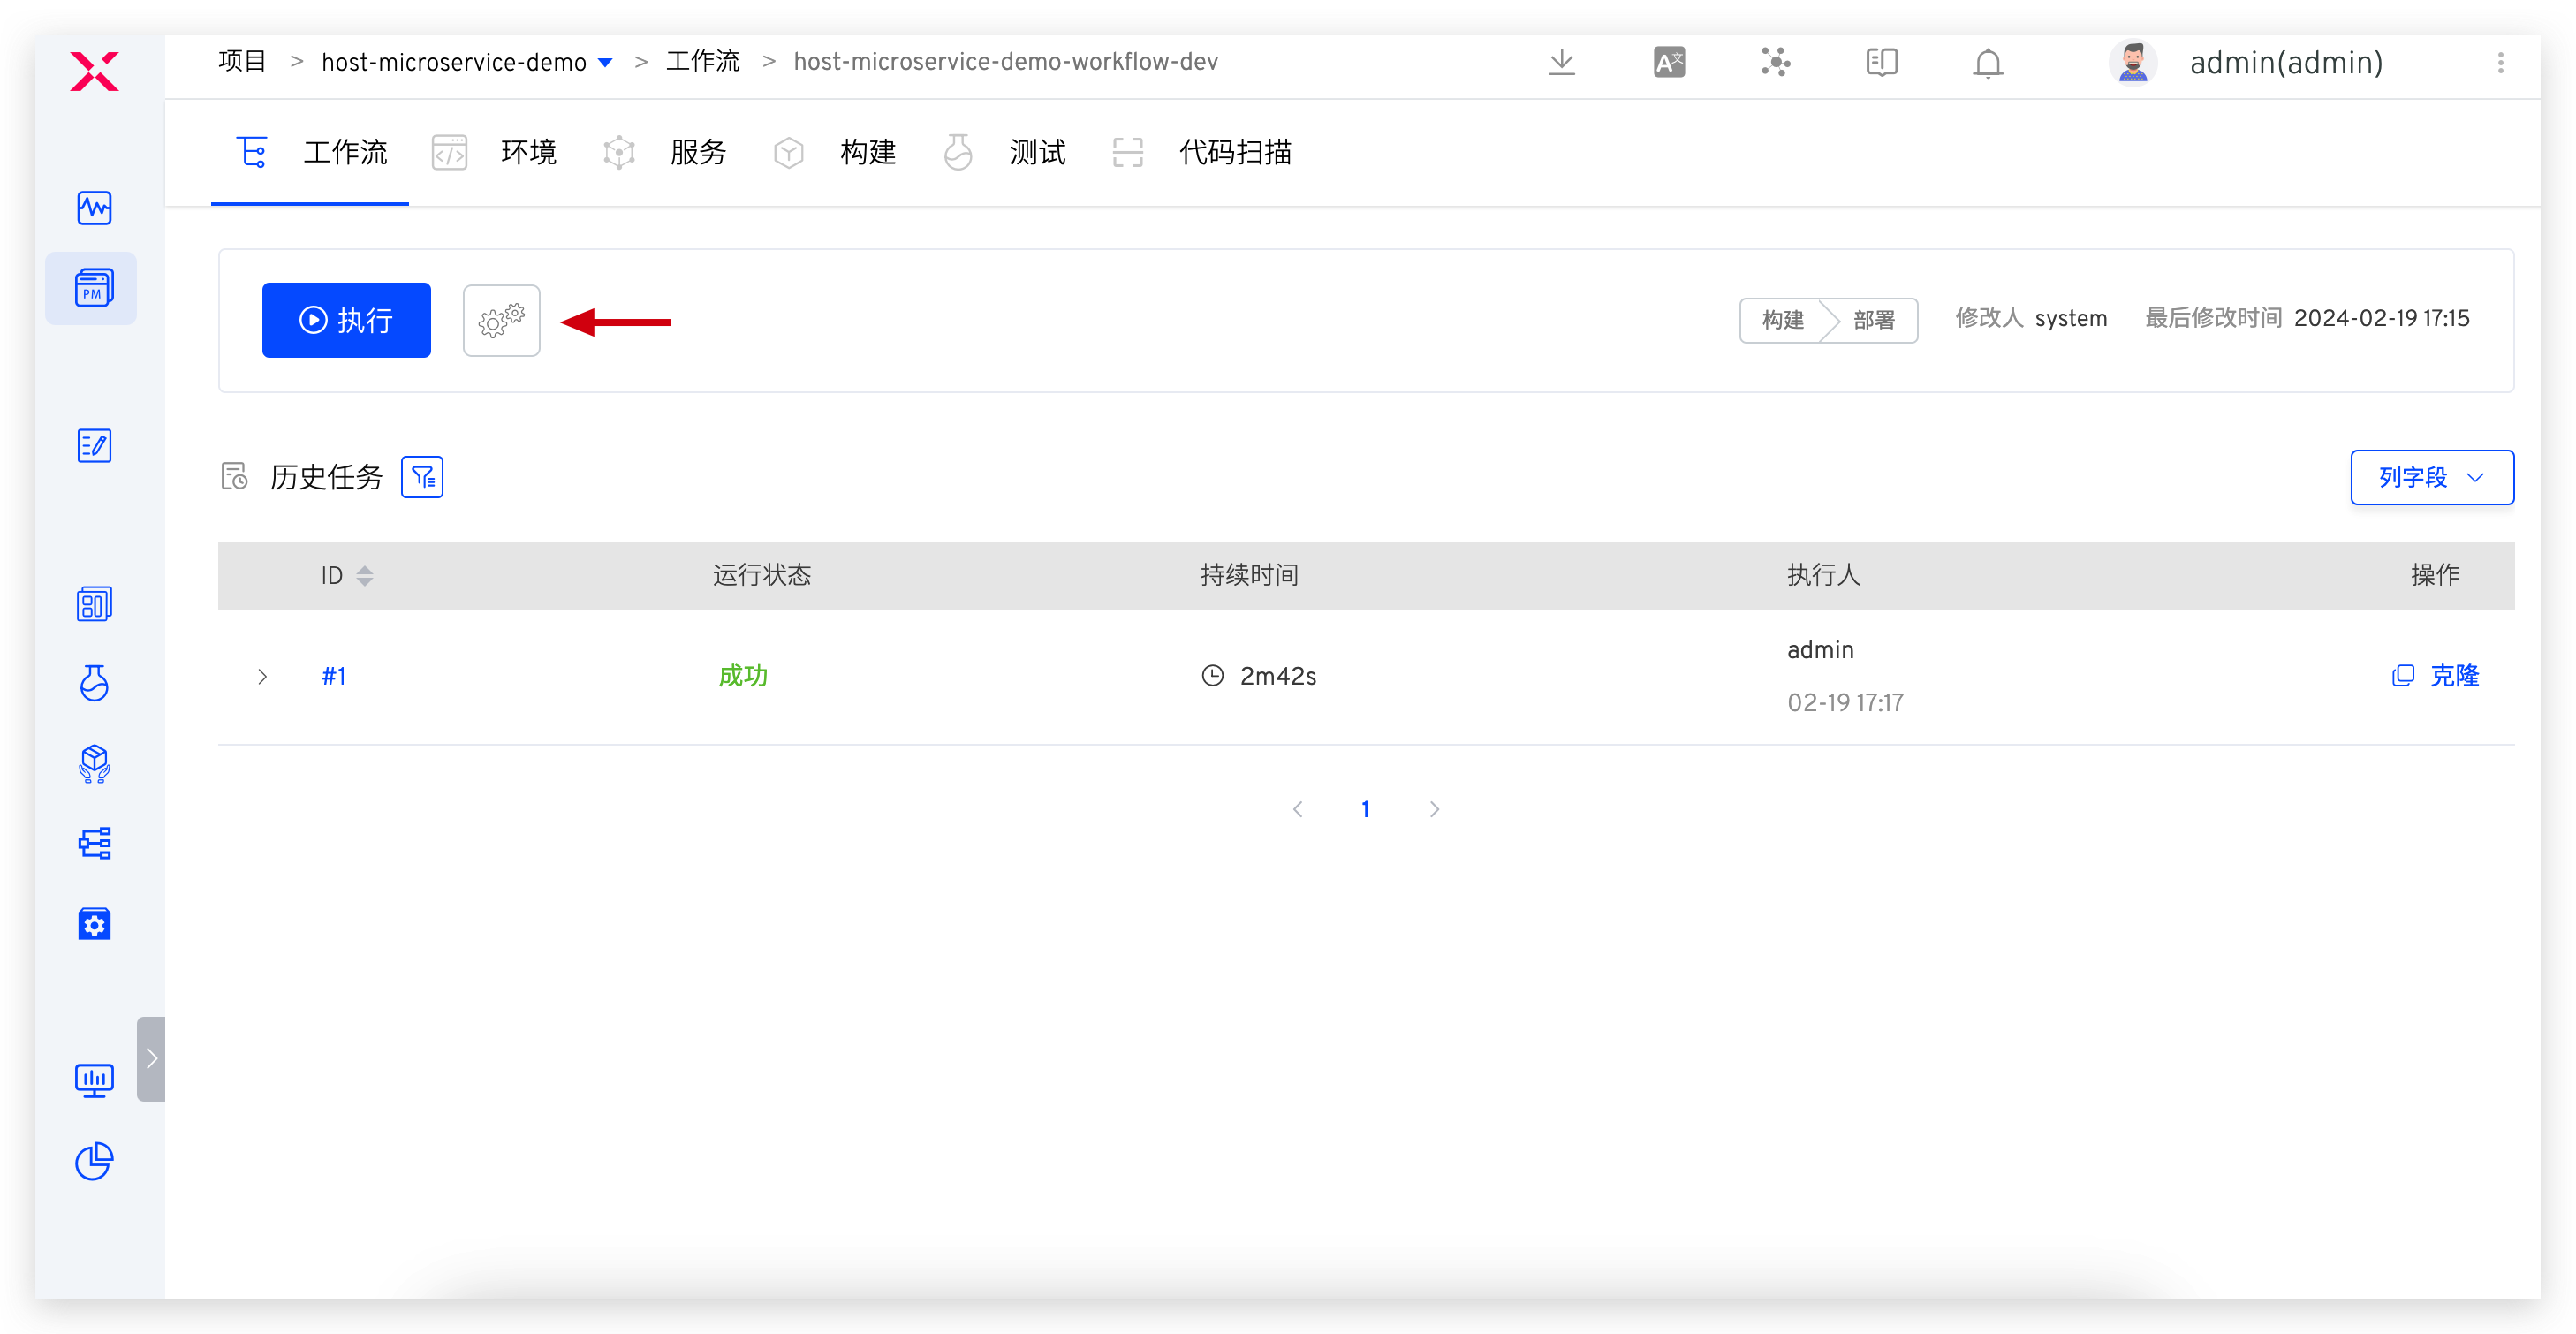Open the language switcher in top bar

pos(1668,62)
